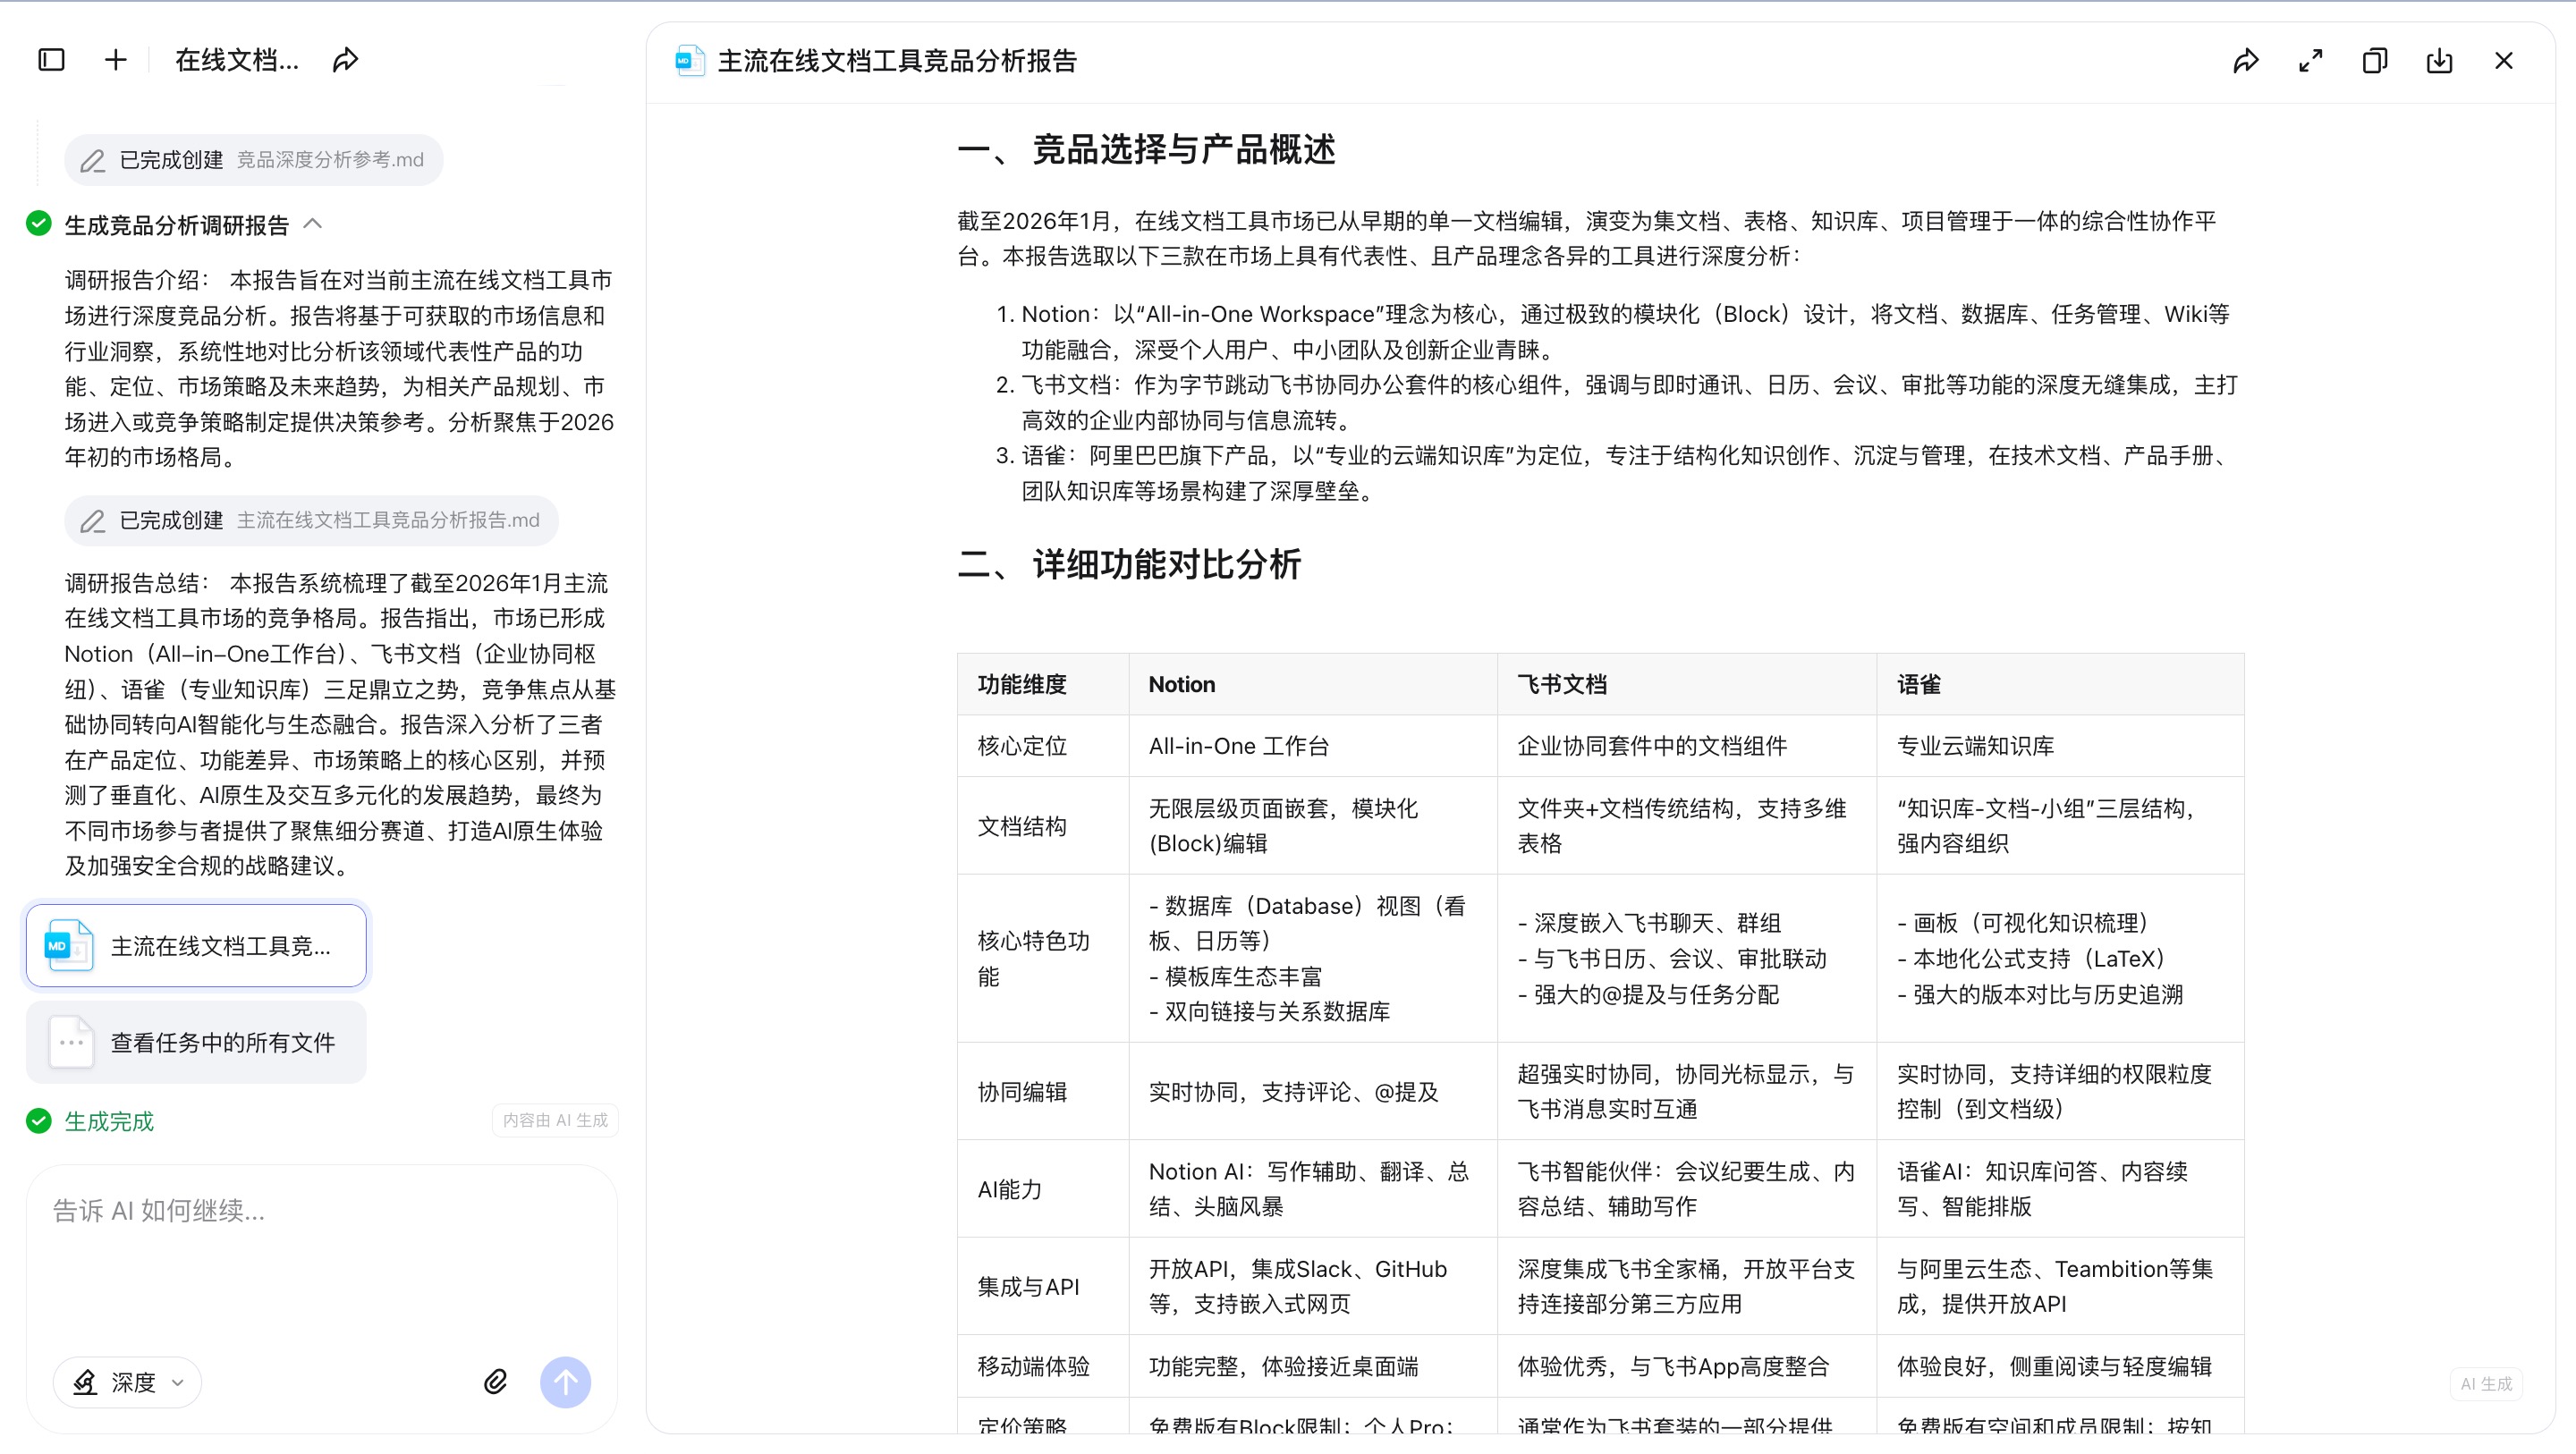Expand the report preview to fullscreen

click(x=2310, y=61)
